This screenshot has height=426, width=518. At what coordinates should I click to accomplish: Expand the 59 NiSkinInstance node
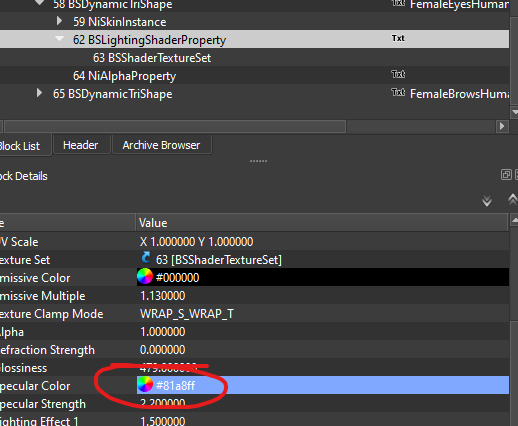click(x=59, y=21)
